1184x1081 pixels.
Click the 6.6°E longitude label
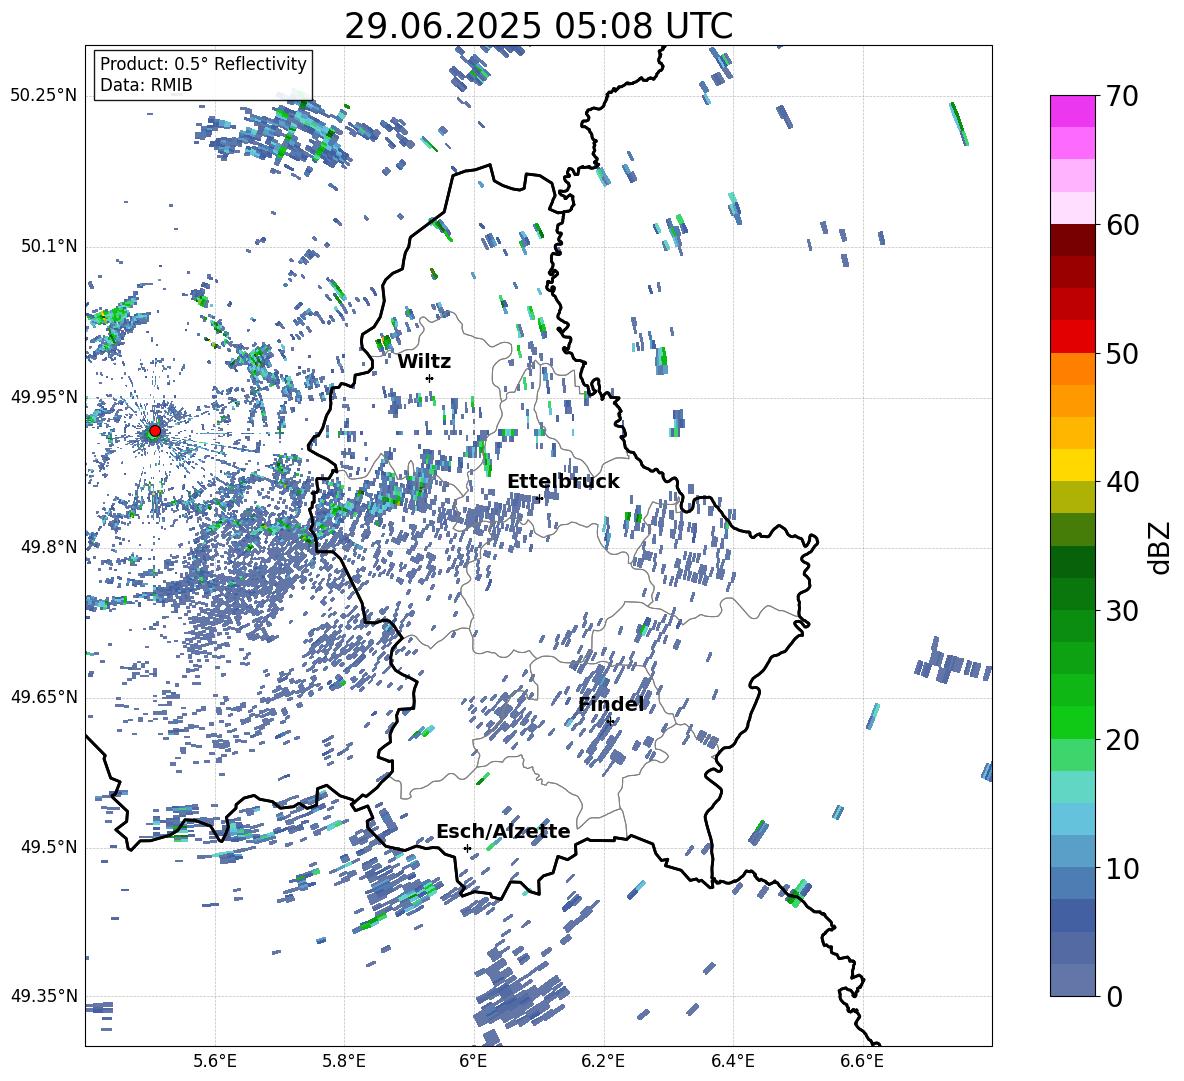tap(862, 1061)
